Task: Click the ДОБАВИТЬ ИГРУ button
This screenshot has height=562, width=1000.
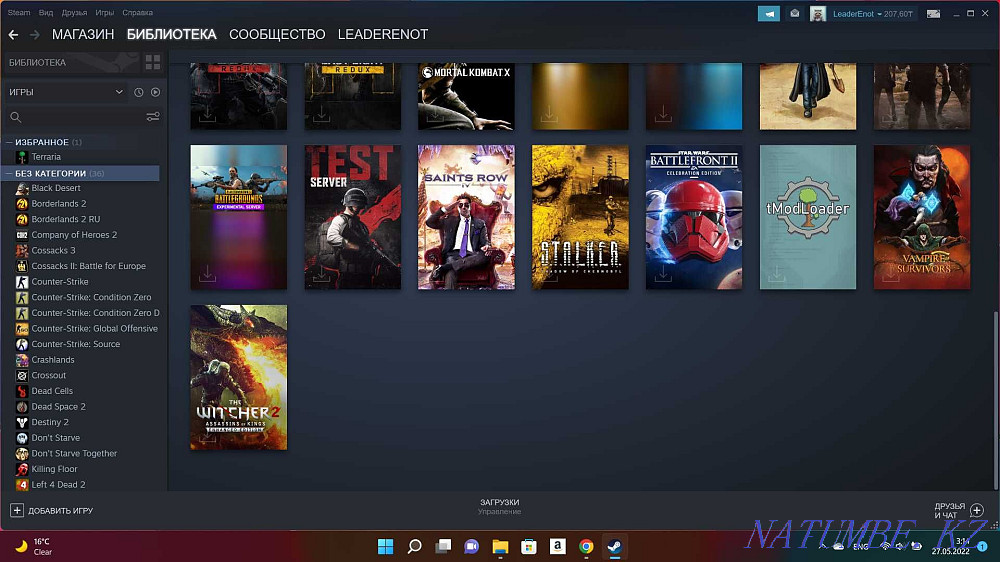Action: [x=52, y=510]
